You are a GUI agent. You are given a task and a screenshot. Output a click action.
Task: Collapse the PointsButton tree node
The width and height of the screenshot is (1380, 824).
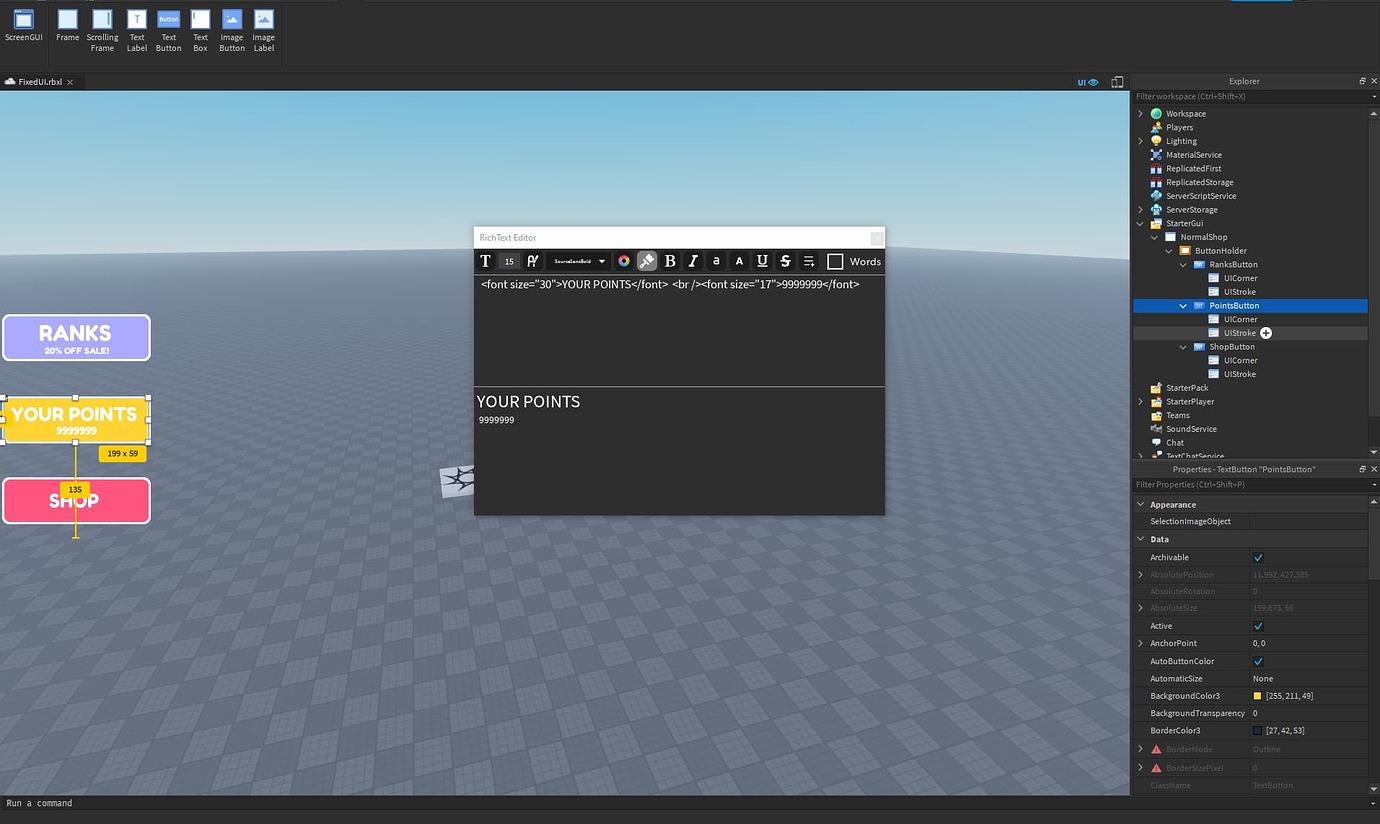point(1183,305)
